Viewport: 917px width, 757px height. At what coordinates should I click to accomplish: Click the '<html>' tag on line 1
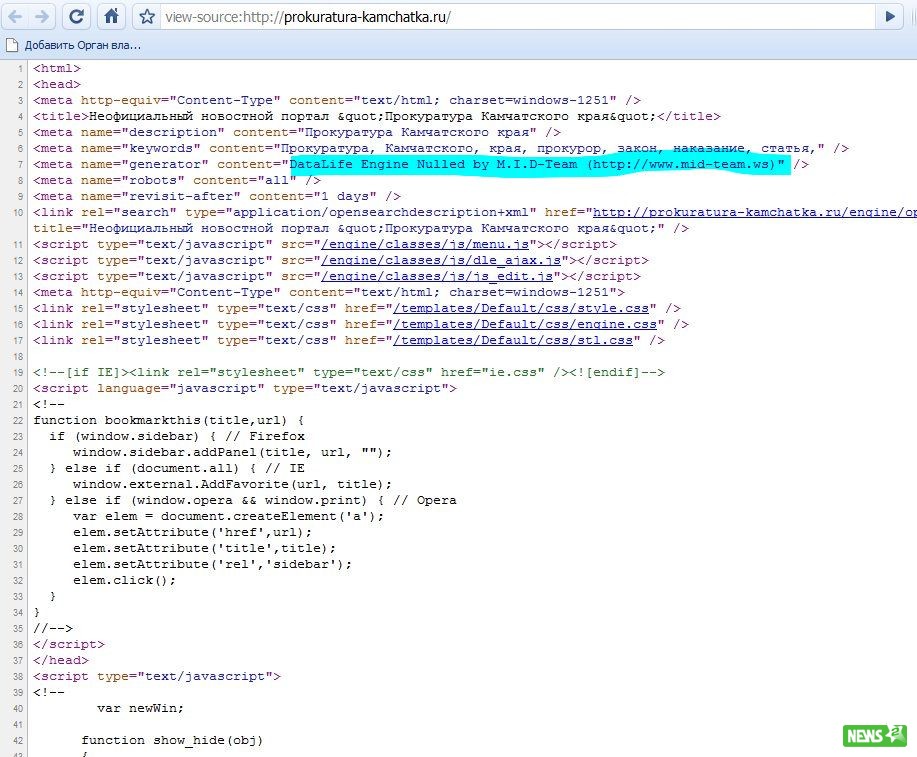pos(57,68)
